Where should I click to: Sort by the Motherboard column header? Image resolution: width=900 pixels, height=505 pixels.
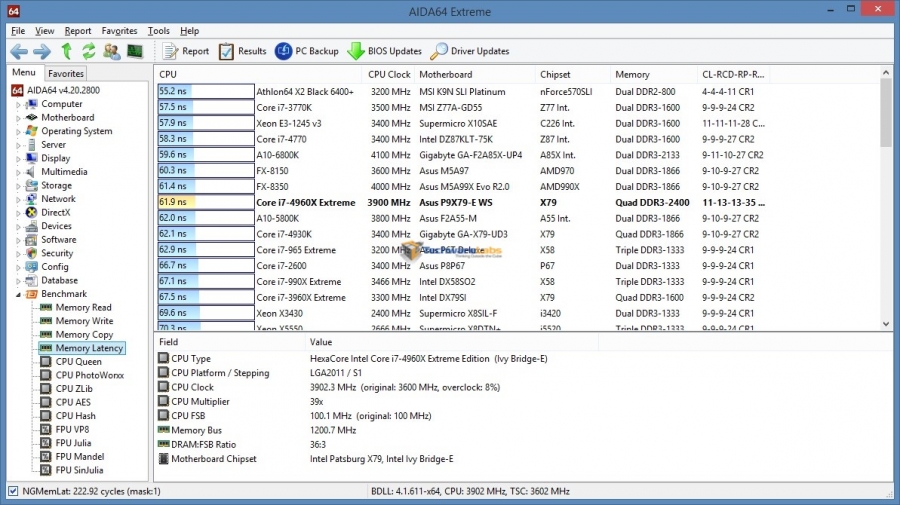(x=474, y=75)
